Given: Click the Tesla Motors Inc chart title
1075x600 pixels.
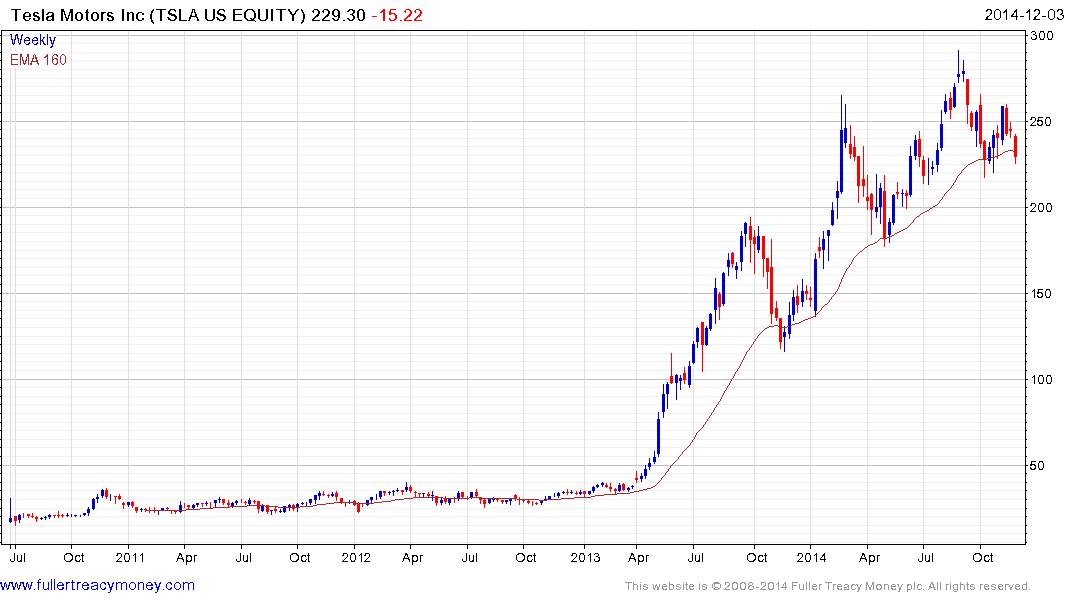Looking at the screenshot, I should click(x=158, y=15).
